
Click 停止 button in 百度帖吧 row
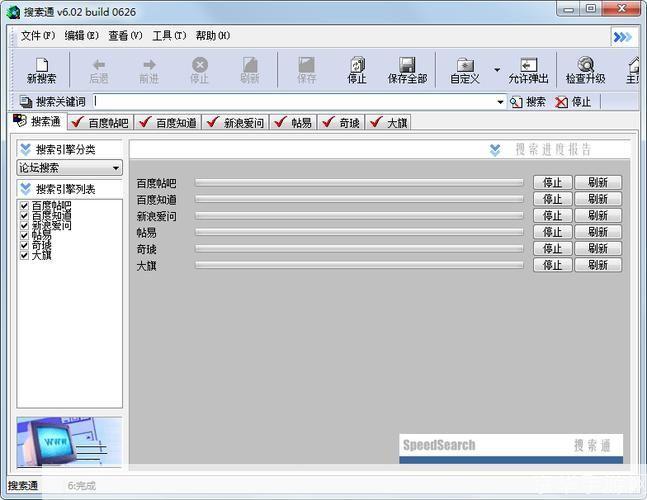click(x=553, y=182)
